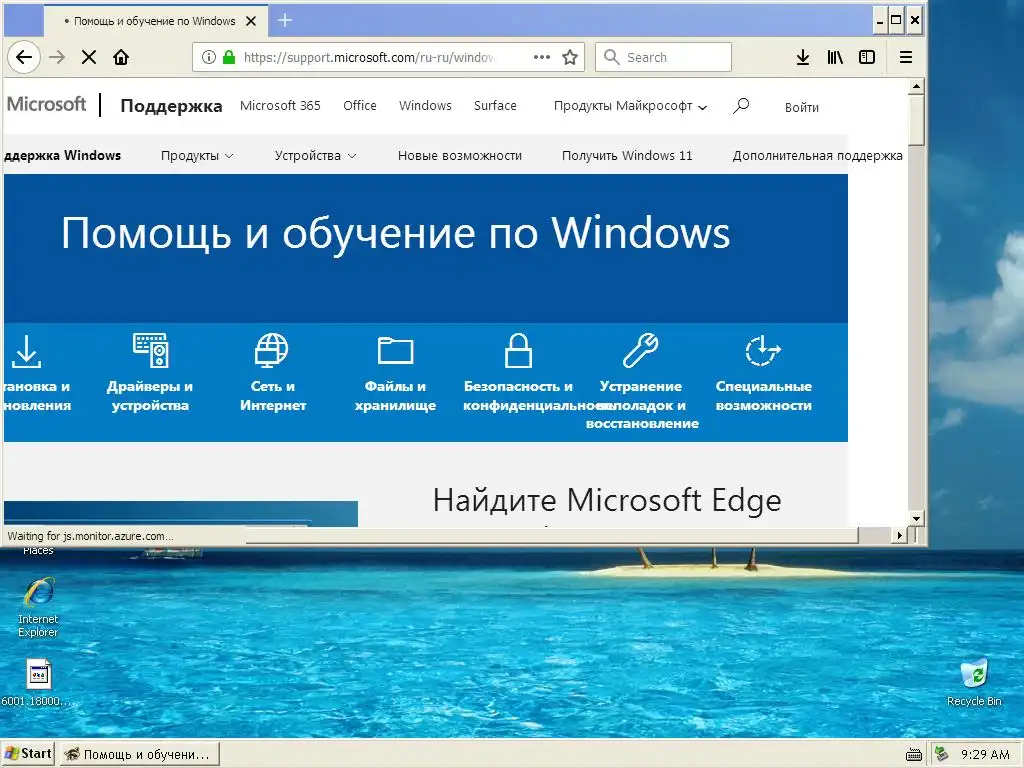Expand the 'Продукты Майкрософт' dropdown
1024x768 pixels.
point(630,106)
